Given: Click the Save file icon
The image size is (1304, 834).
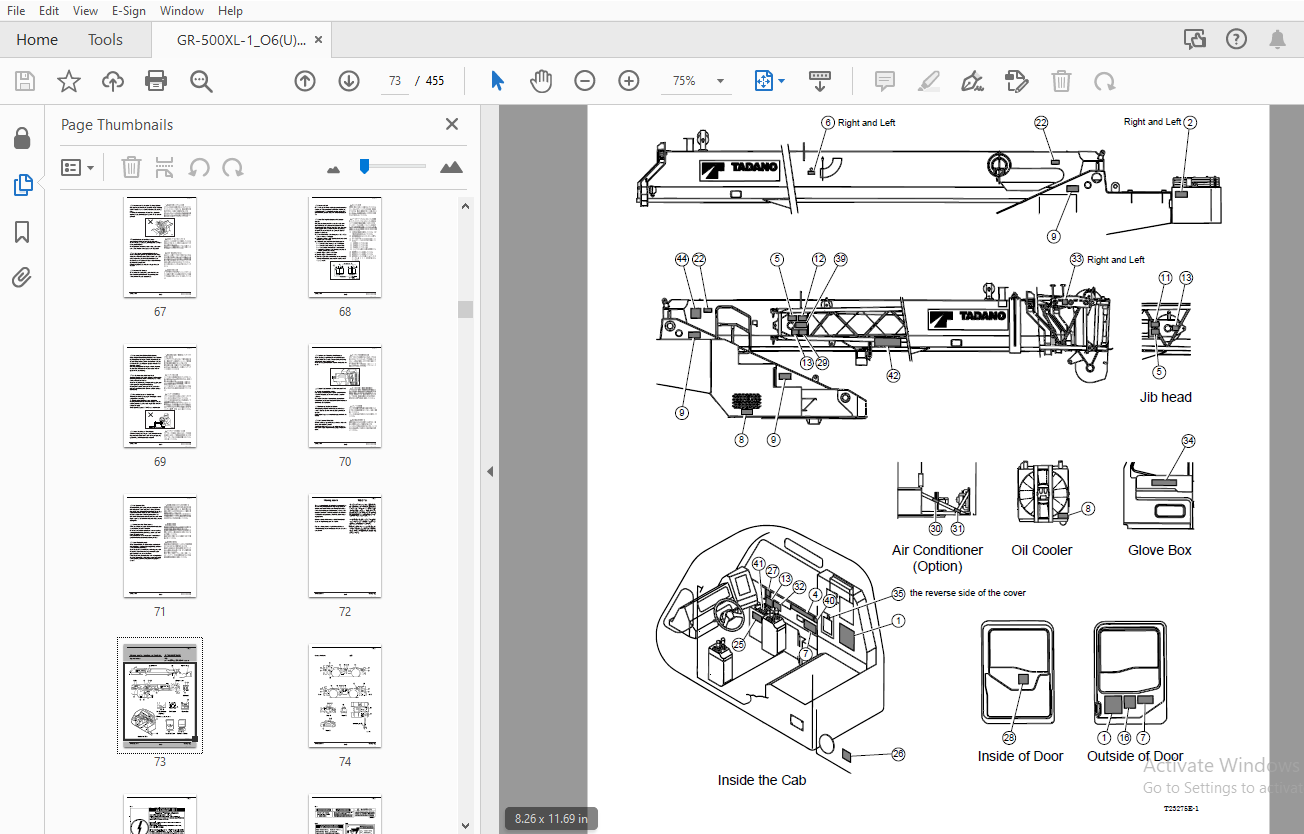Looking at the screenshot, I should 24,81.
